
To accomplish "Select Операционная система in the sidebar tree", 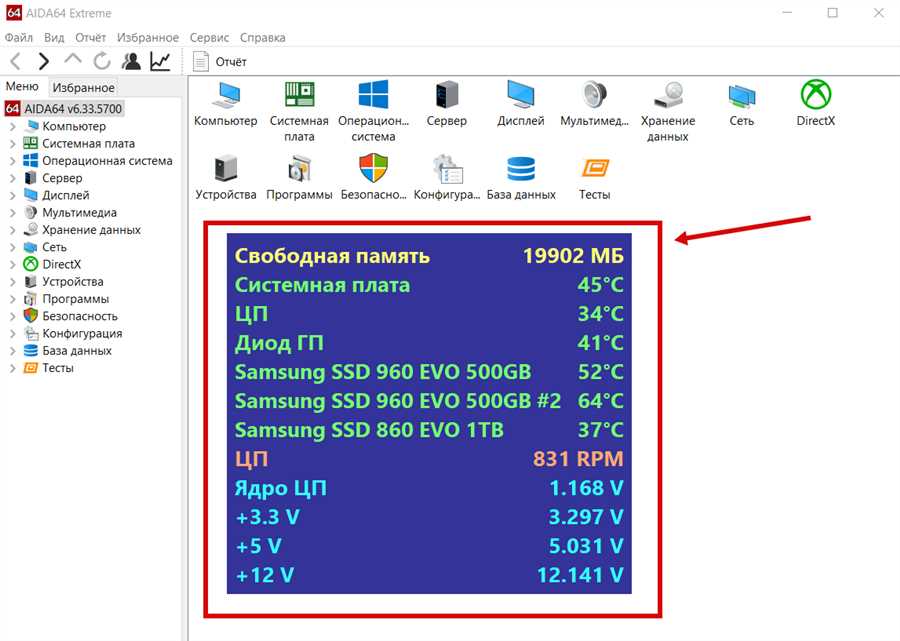I will tap(98, 161).
